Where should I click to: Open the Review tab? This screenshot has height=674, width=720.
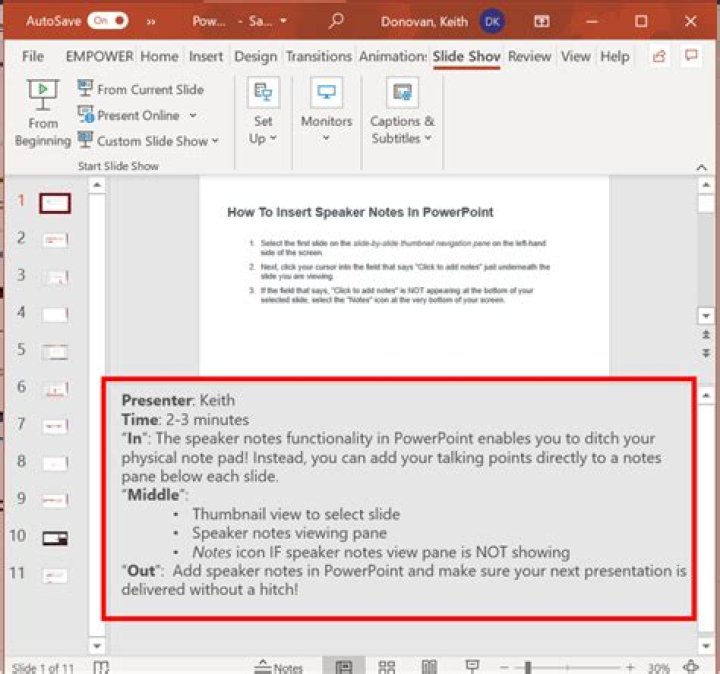tap(529, 56)
